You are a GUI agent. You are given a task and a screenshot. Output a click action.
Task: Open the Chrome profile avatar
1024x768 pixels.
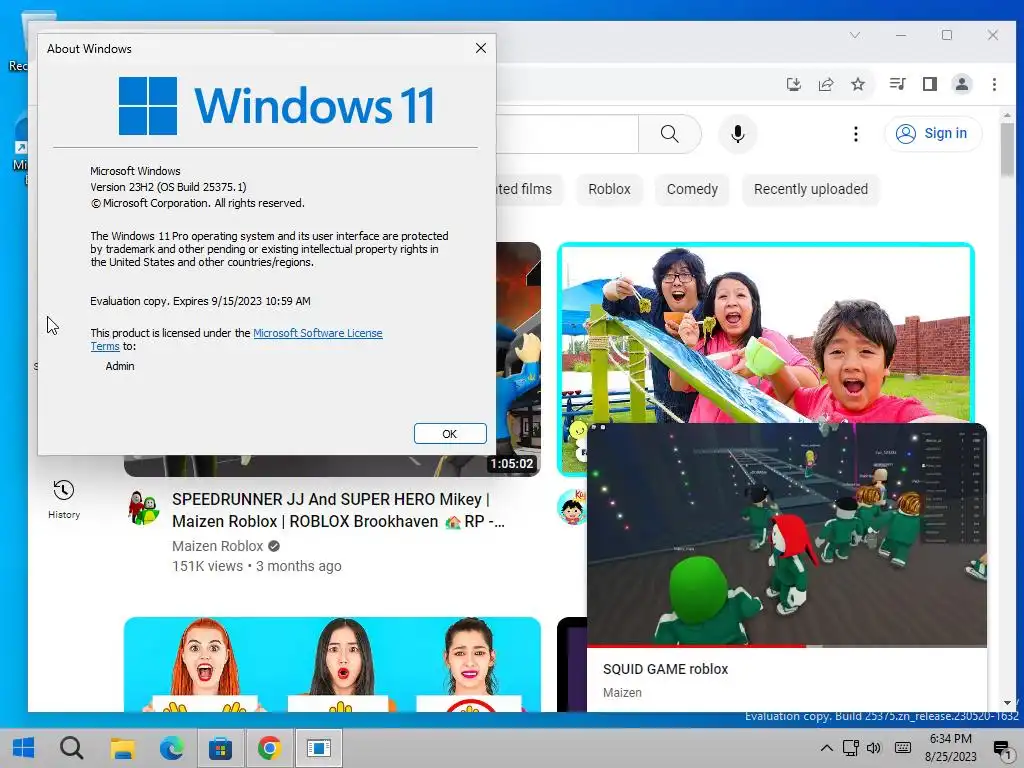click(x=962, y=84)
